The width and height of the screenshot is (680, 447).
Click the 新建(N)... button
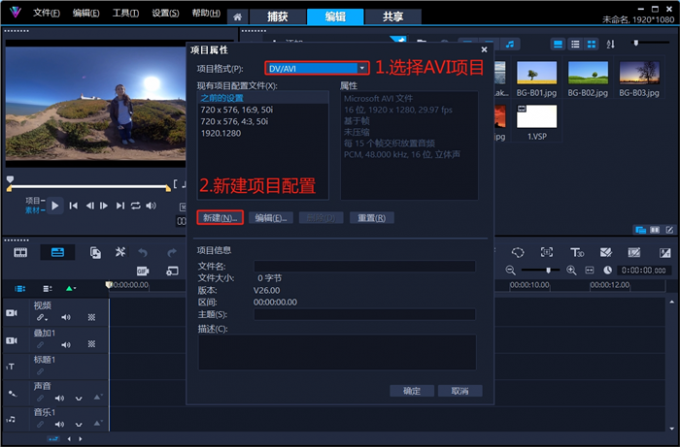pos(220,218)
